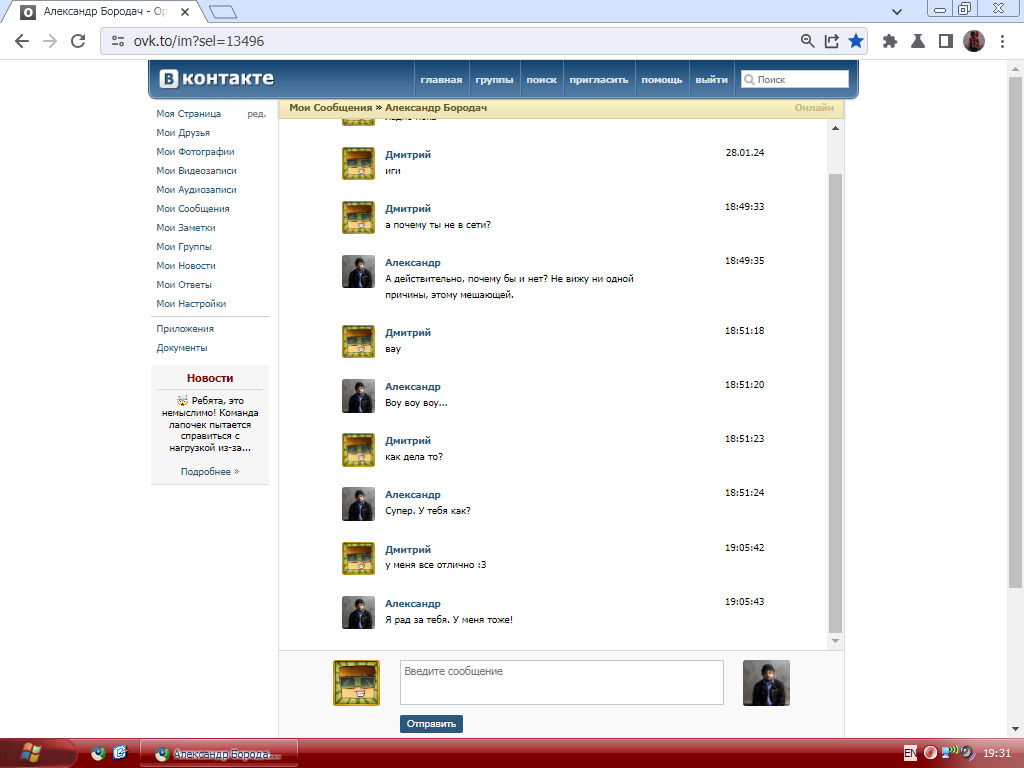Open a new browser tab

tap(223, 12)
